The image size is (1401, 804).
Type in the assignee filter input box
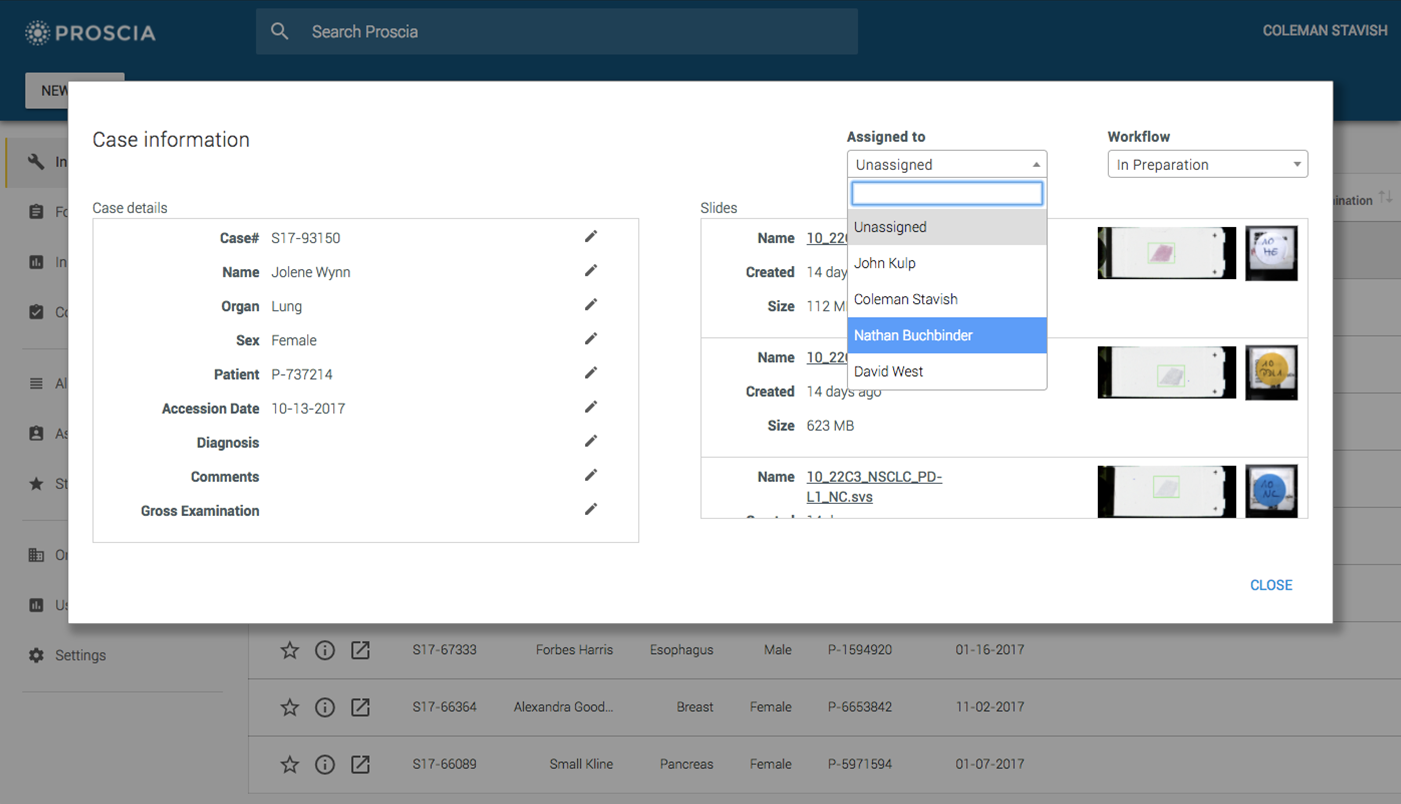946,193
